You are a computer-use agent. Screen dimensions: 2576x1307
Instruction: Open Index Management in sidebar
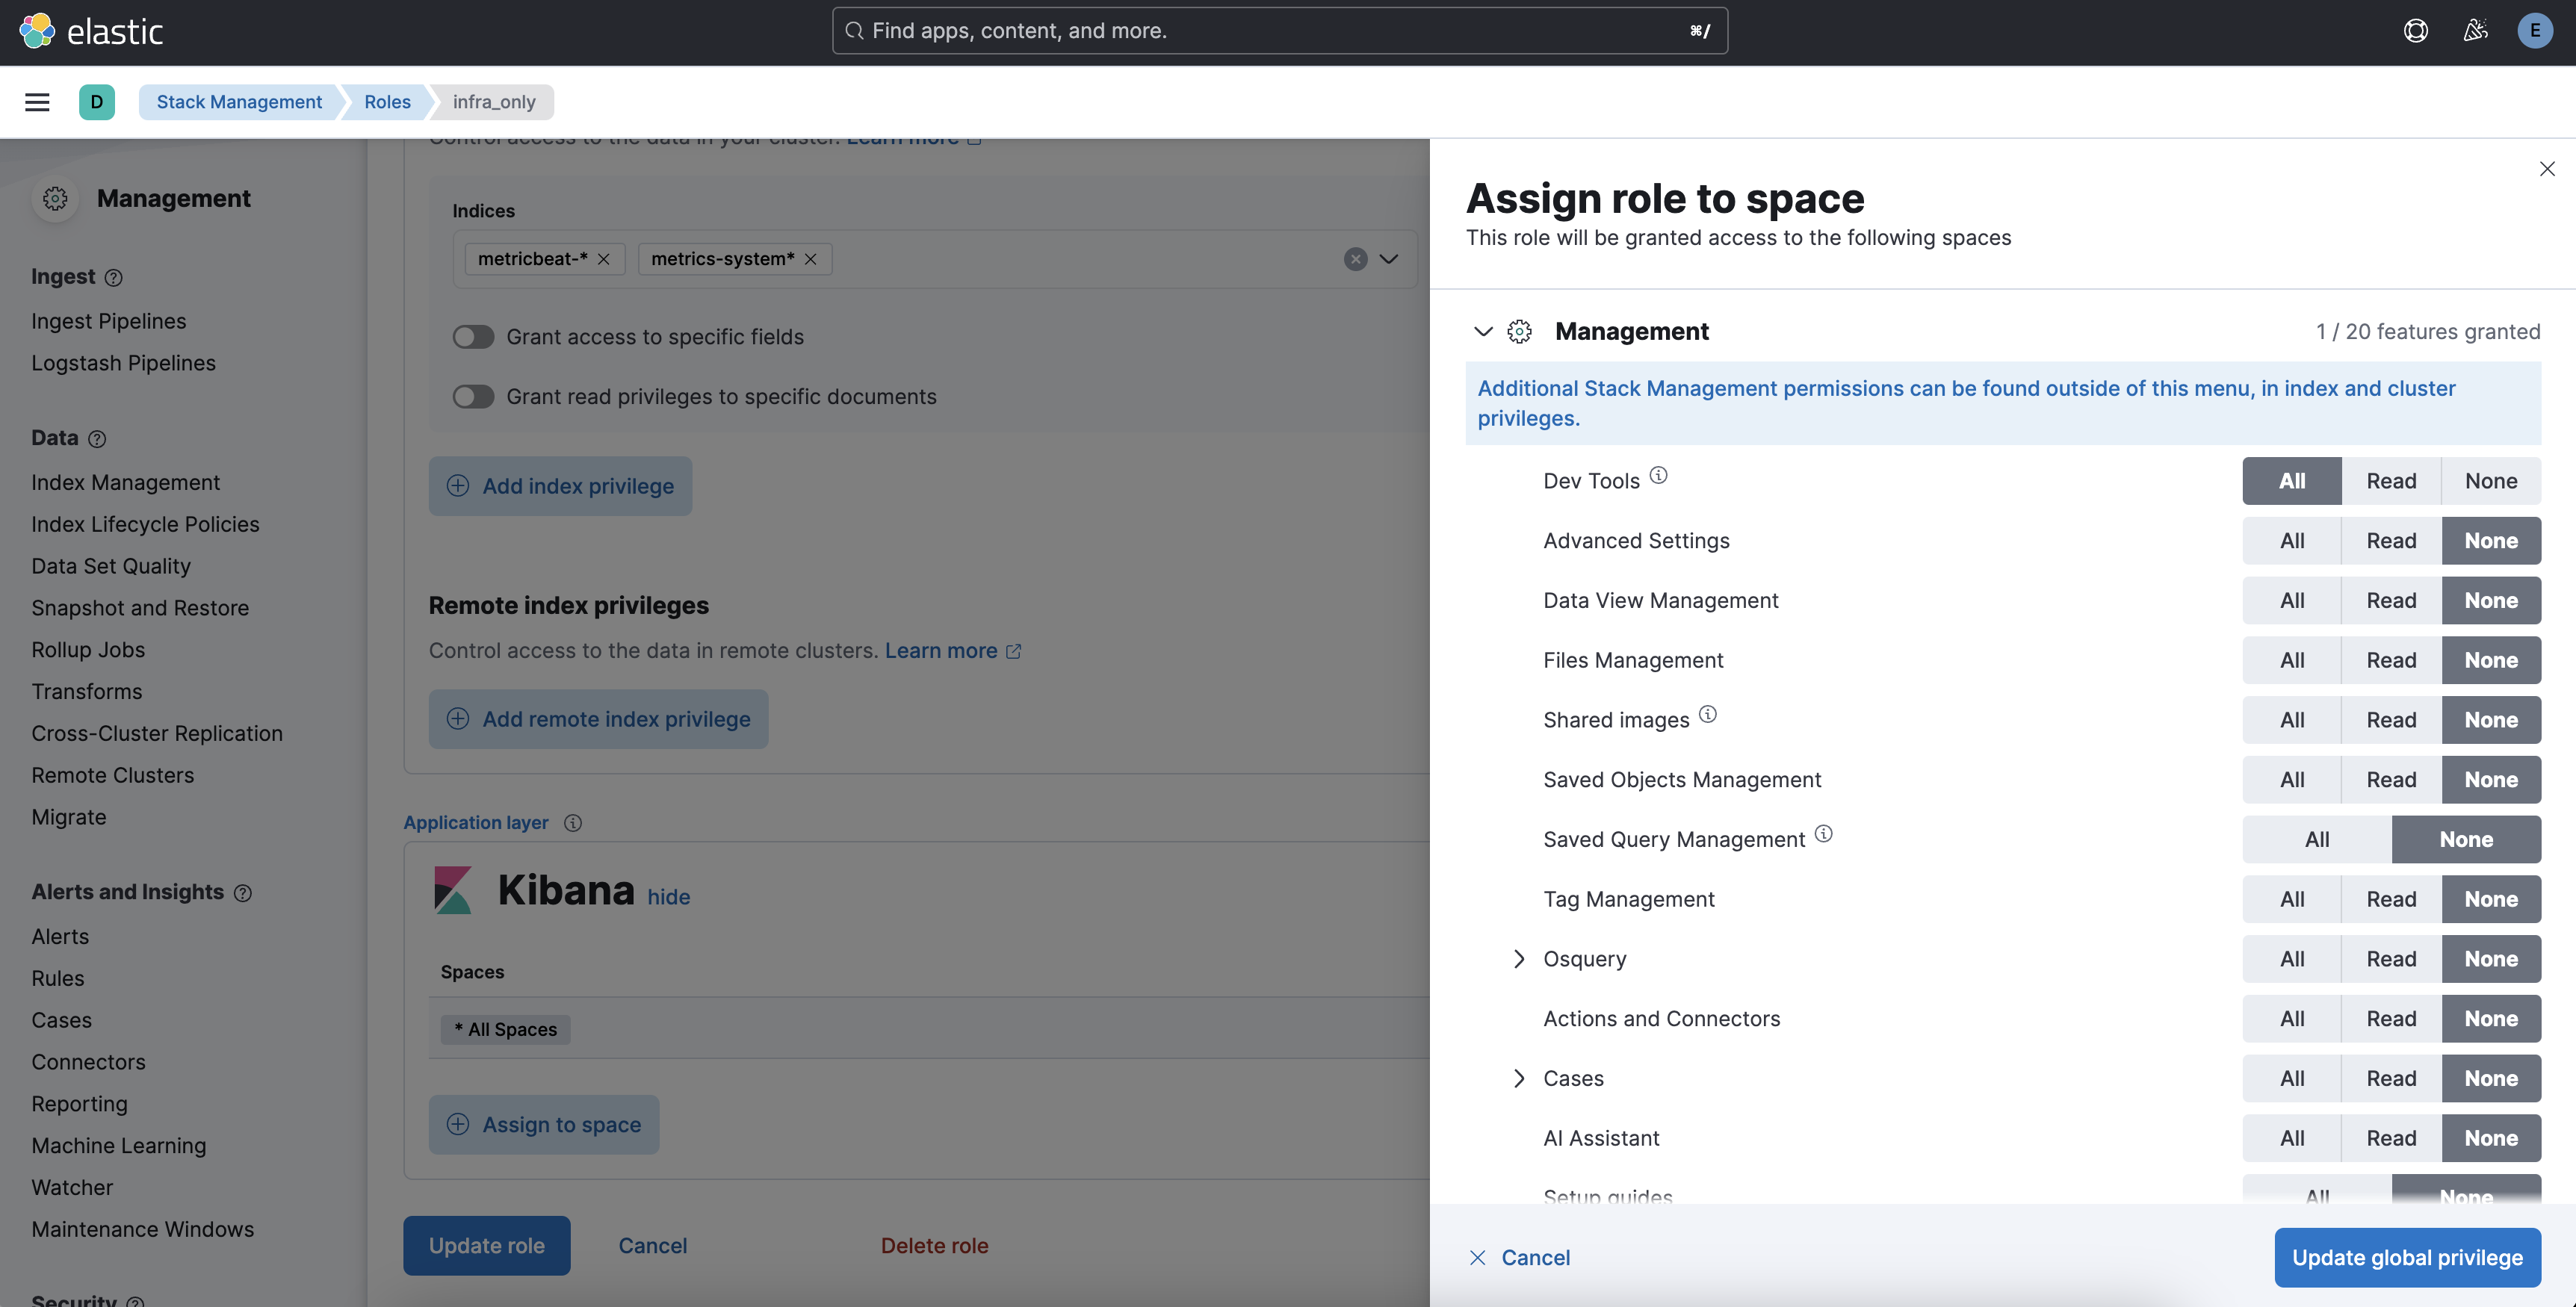tap(125, 483)
